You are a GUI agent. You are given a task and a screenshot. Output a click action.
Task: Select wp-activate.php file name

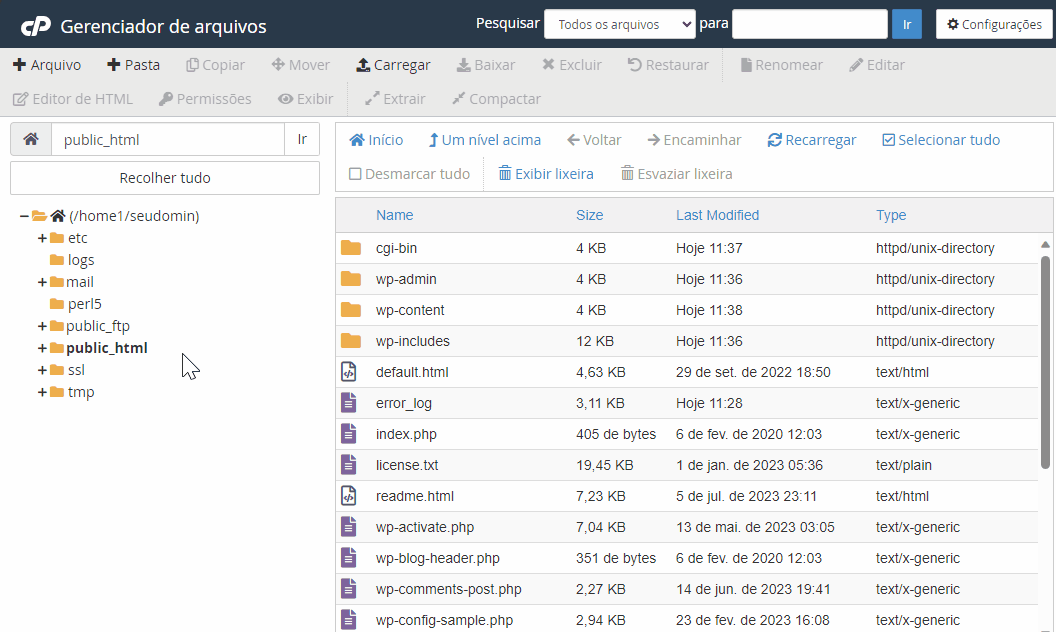(425, 528)
